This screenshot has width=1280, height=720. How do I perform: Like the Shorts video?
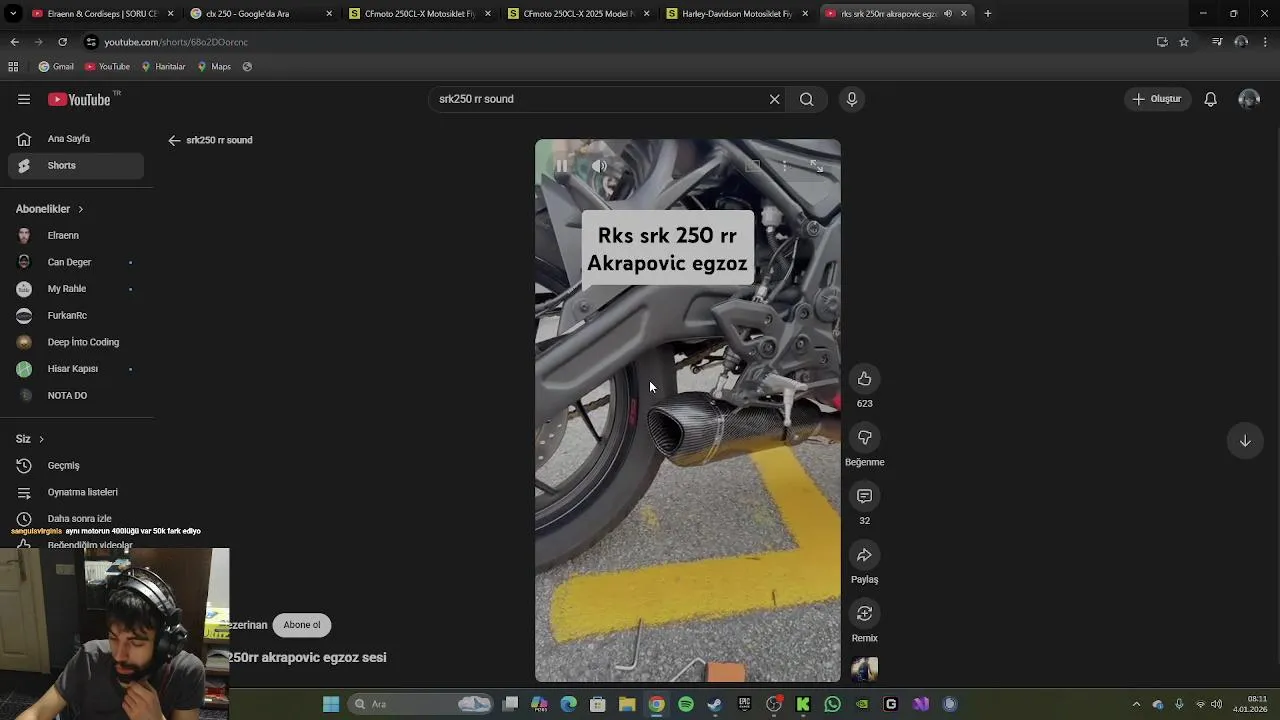tap(864, 379)
